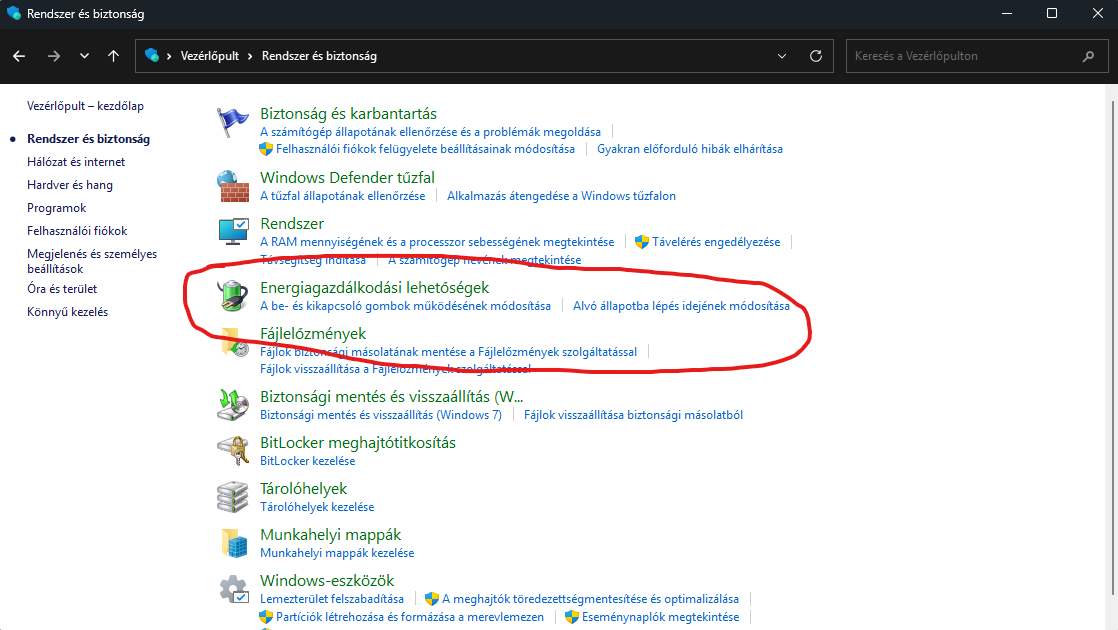Click the Biztonsági mentés és visszaállítás icon
Screen dimensions: 1118x630
[233, 404]
